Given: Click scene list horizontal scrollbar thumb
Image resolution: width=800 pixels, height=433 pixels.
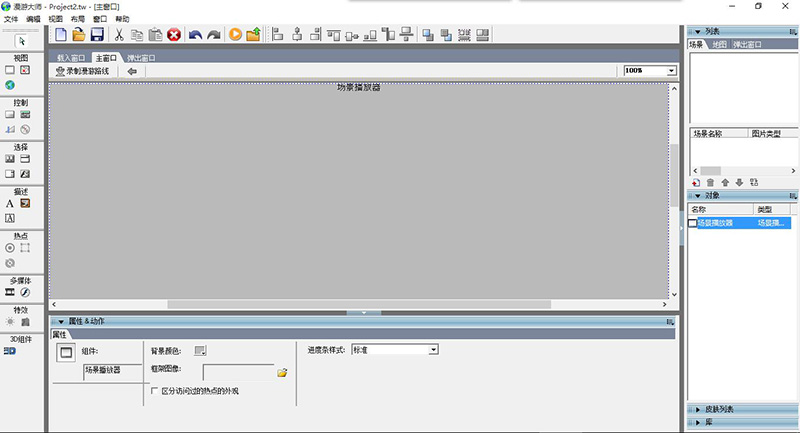Looking at the screenshot, I should click(710, 171).
